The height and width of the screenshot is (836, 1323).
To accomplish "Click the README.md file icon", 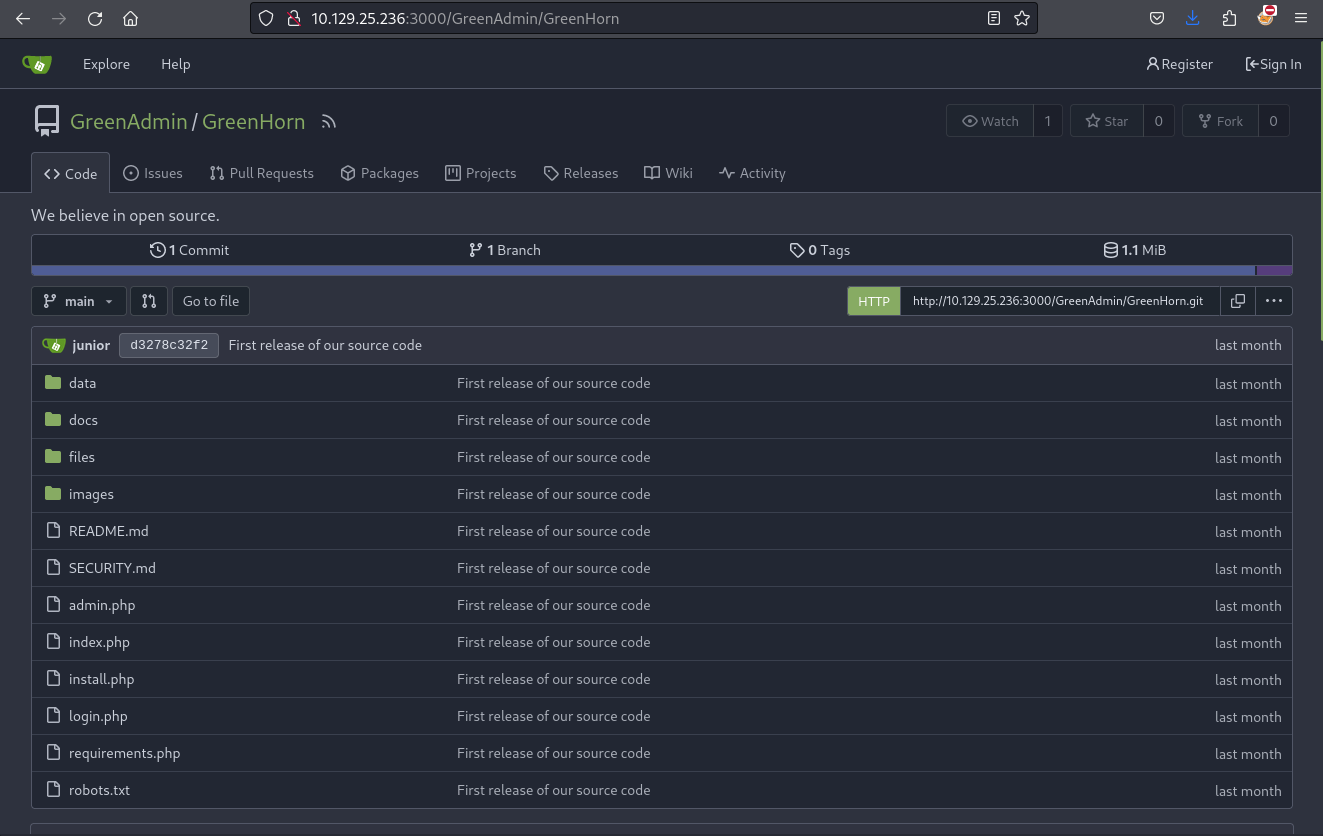I will [x=53, y=531].
